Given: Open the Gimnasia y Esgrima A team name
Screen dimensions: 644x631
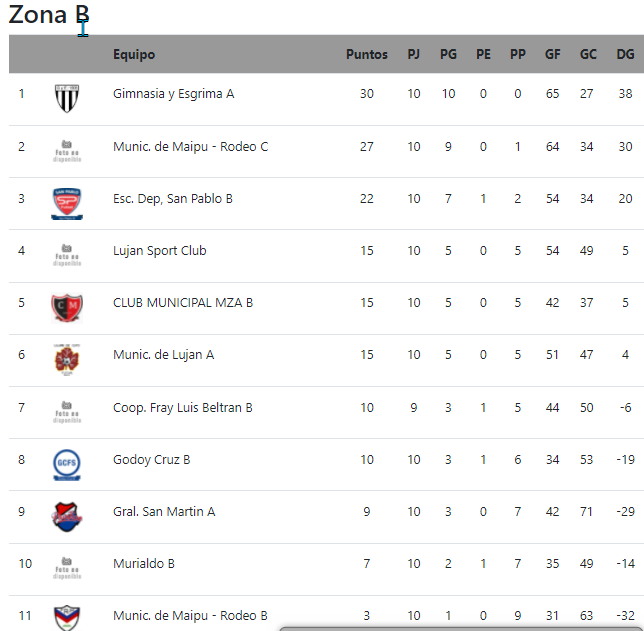Looking at the screenshot, I should [173, 94].
